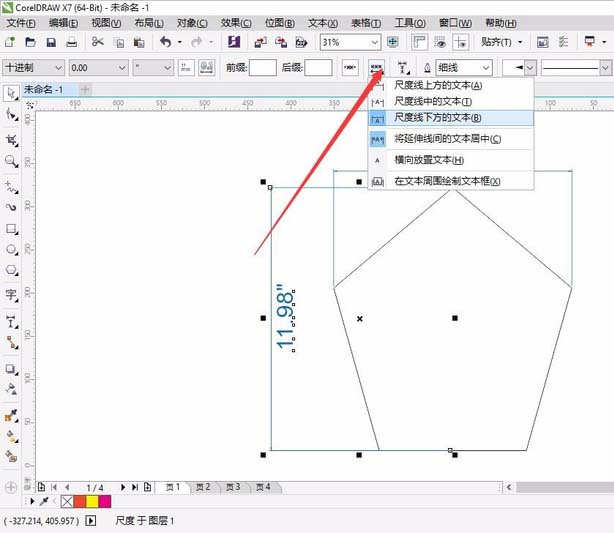This screenshot has width=614, height=533.
Task: Cut selection with scissors icon
Action: [98, 42]
